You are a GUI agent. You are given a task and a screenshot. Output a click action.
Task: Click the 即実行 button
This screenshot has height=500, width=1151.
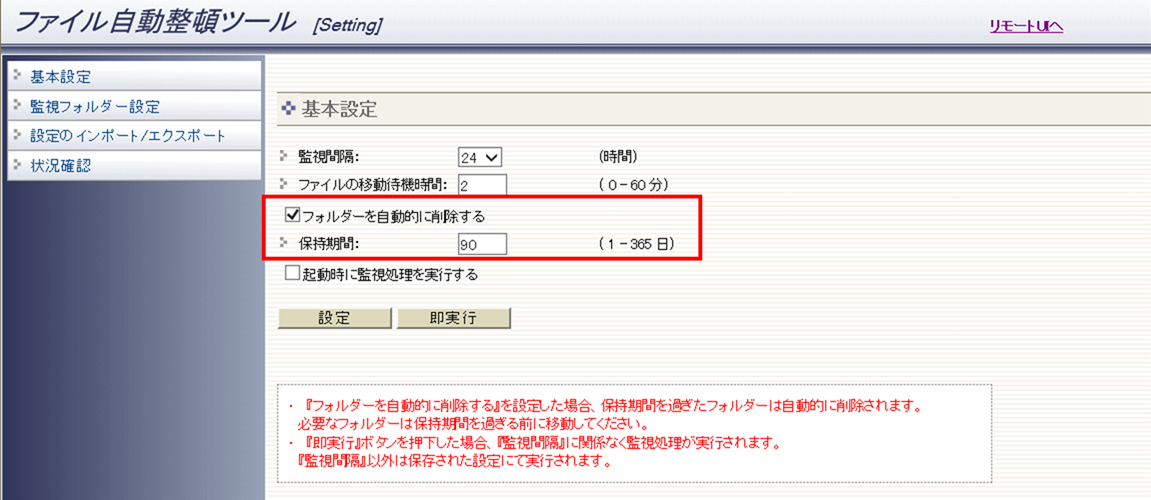click(454, 318)
